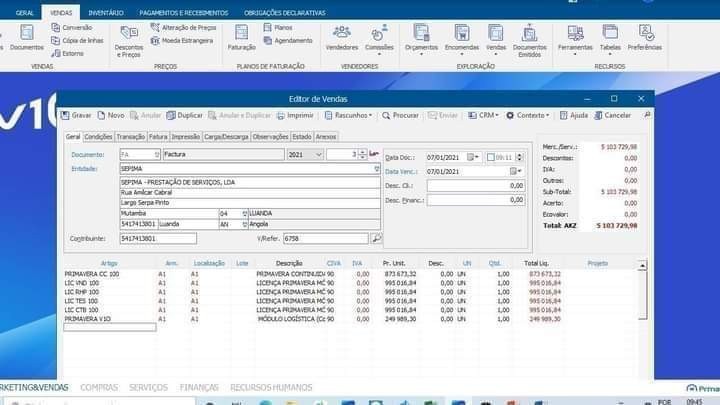Switch to the Transação tab
This screenshot has width=720, height=405.
(130, 136)
